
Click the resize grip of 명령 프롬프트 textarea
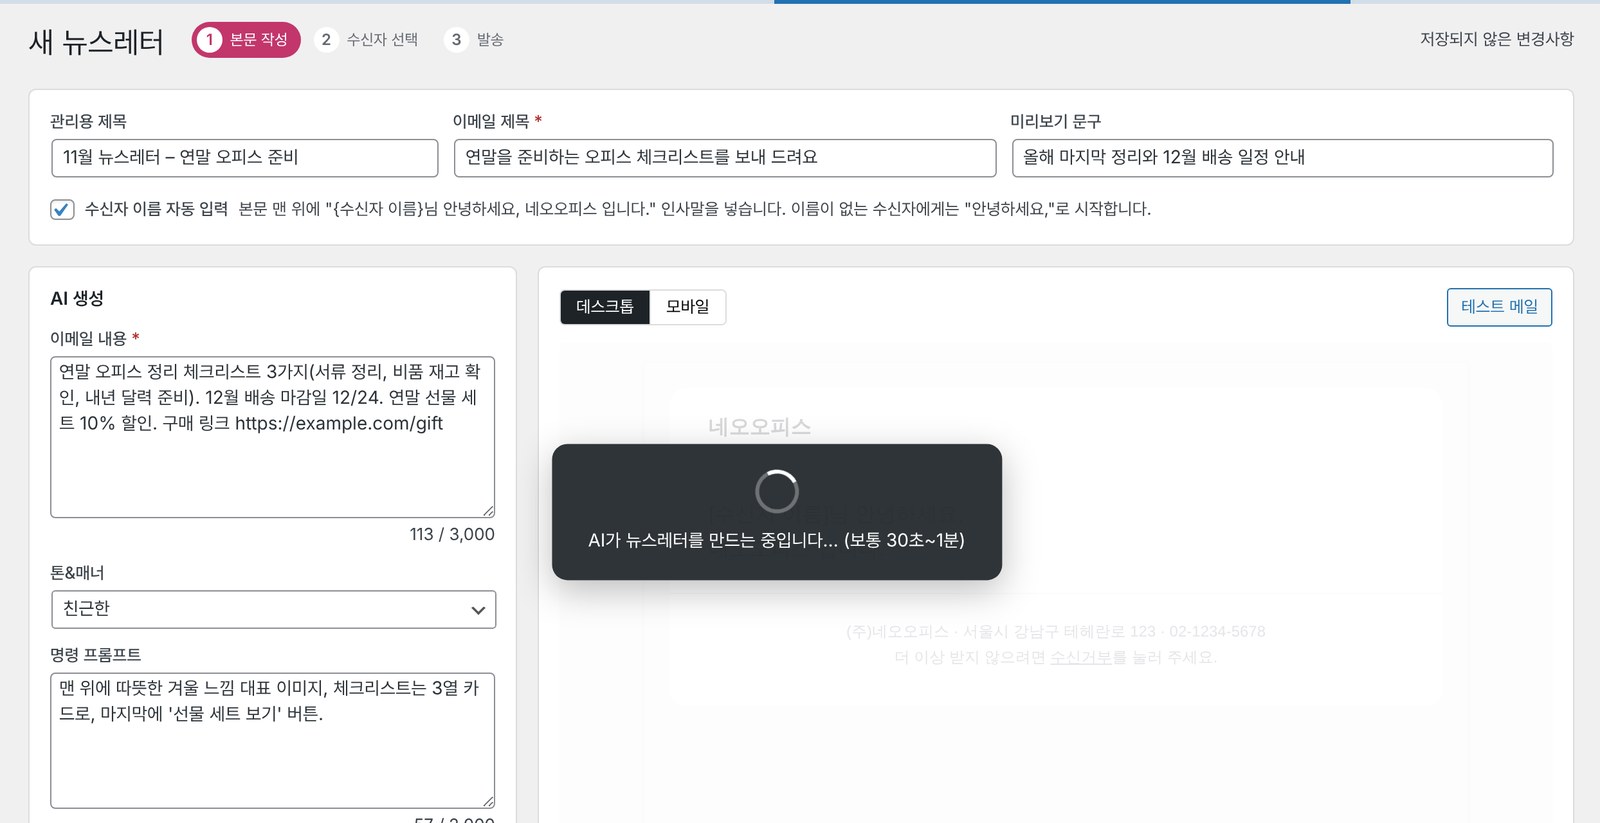point(488,801)
